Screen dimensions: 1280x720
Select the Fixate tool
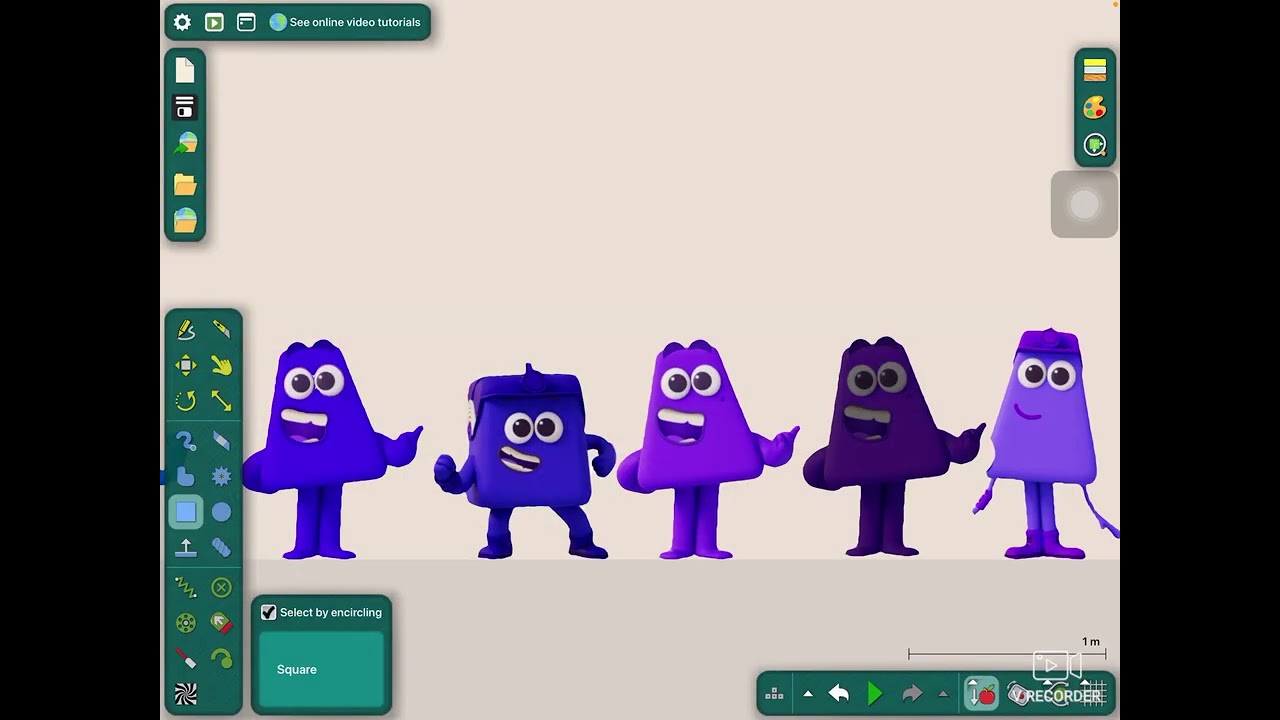click(221, 587)
